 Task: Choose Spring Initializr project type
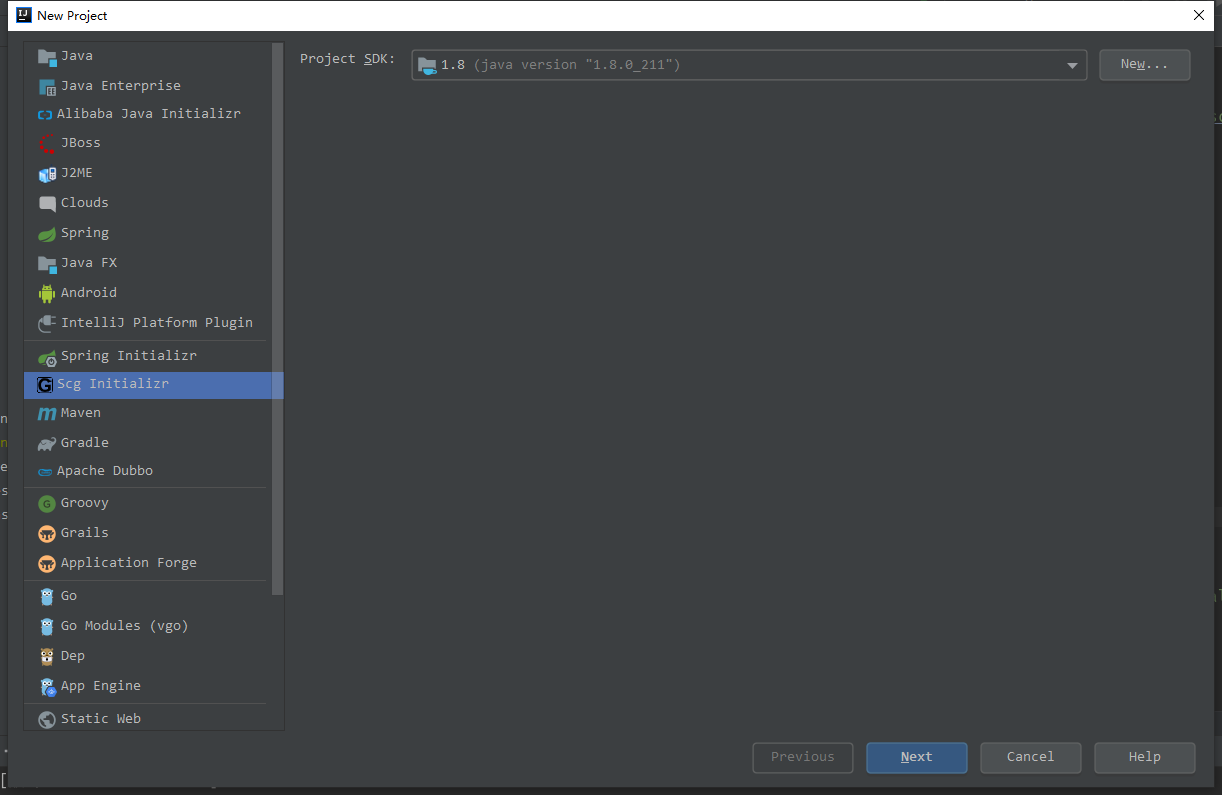(x=128, y=356)
